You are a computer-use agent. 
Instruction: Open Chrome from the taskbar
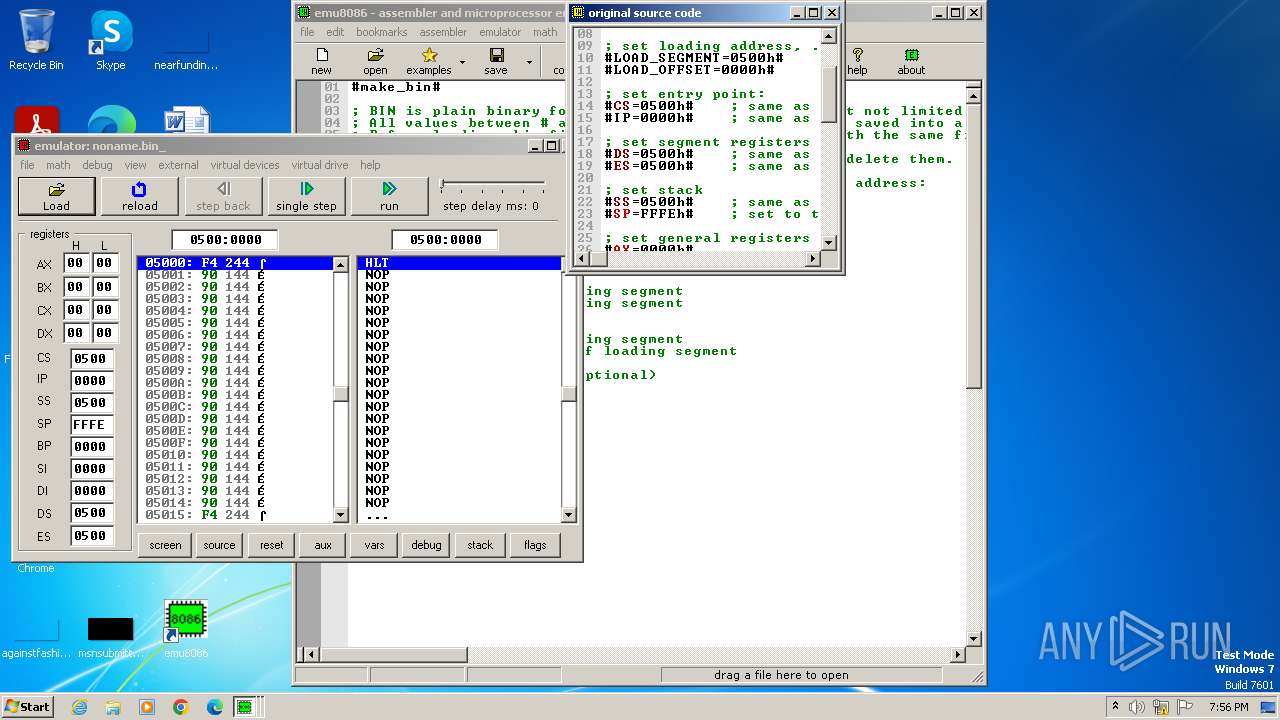click(x=181, y=707)
